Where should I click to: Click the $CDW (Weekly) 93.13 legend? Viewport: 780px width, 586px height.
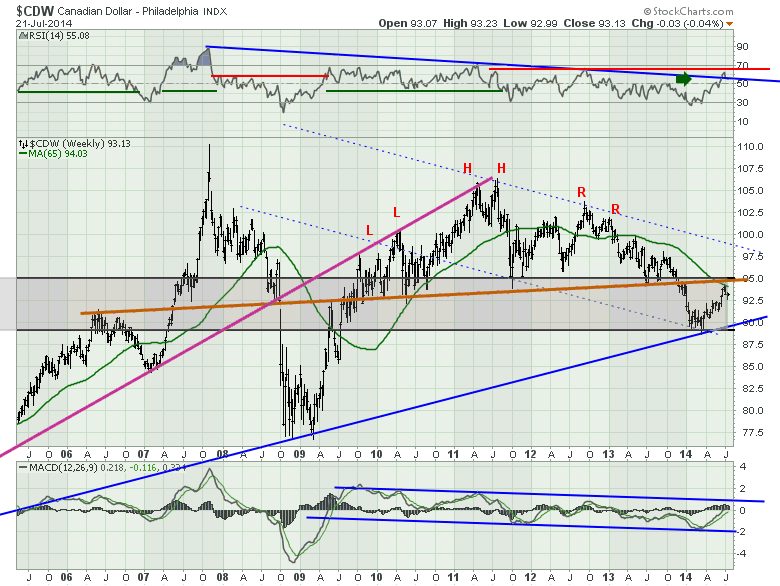80,144
